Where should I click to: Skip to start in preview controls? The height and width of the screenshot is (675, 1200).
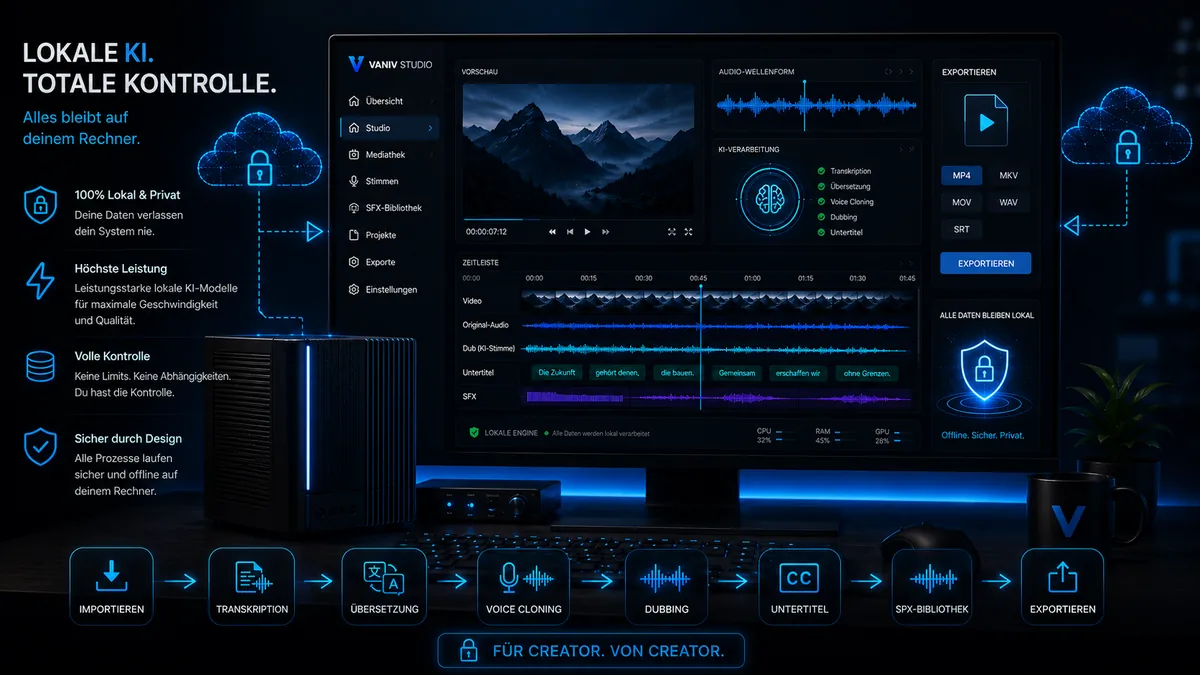click(x=570, y=231)
